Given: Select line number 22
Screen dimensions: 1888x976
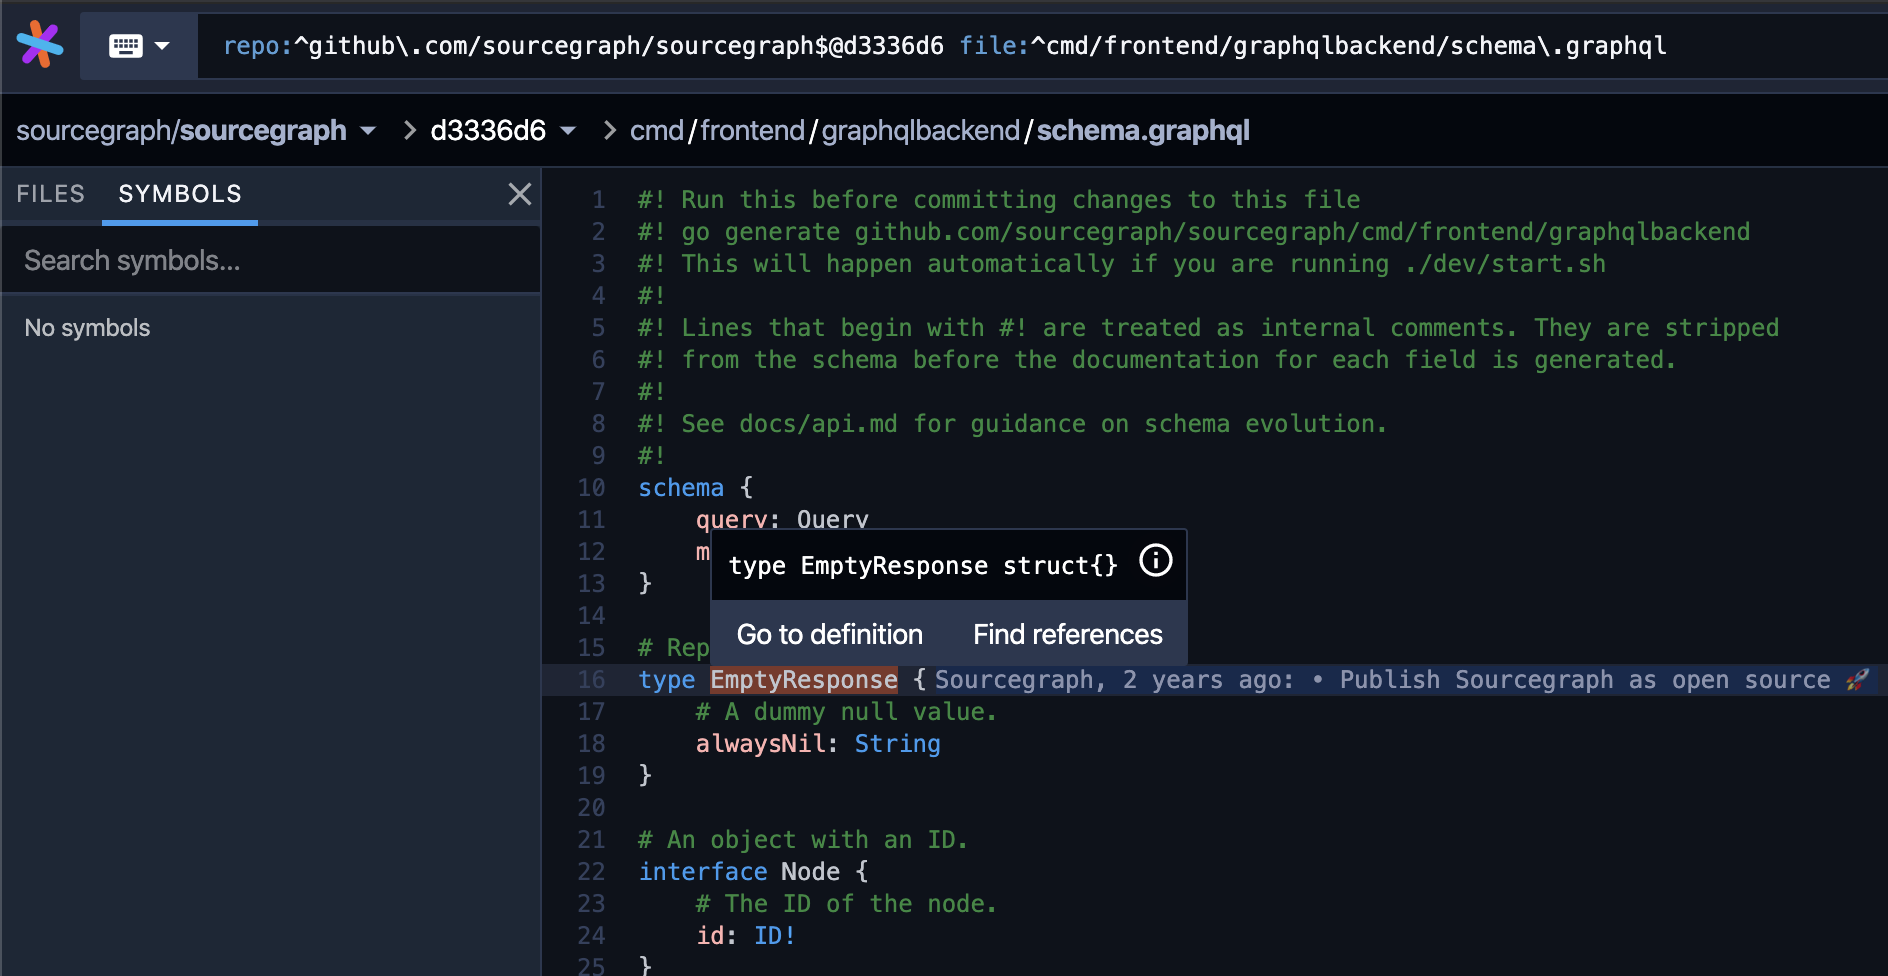Looking at the screenshot, I should coord(591,872).
